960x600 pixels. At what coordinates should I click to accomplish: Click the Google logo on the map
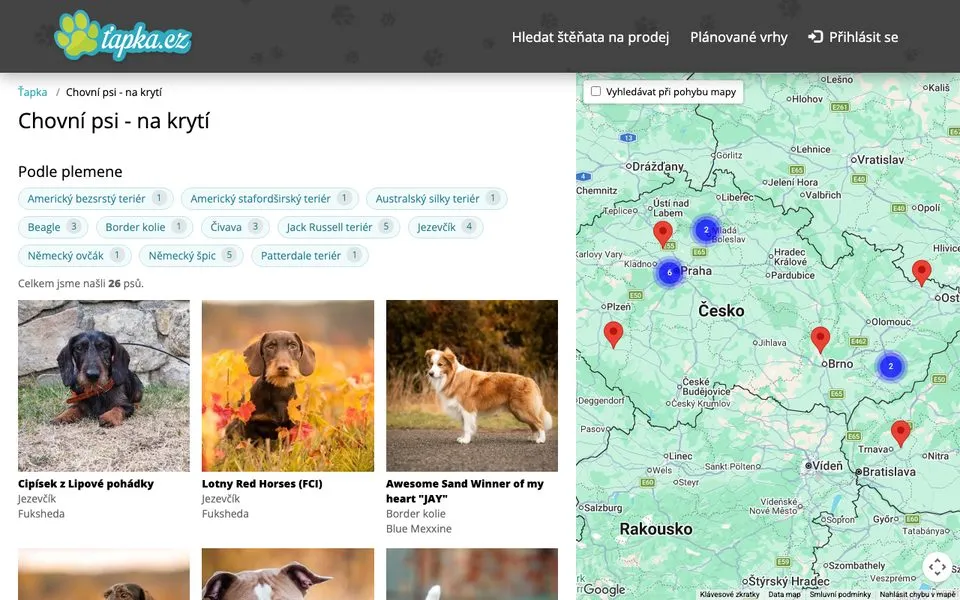(x=604, y=590)
